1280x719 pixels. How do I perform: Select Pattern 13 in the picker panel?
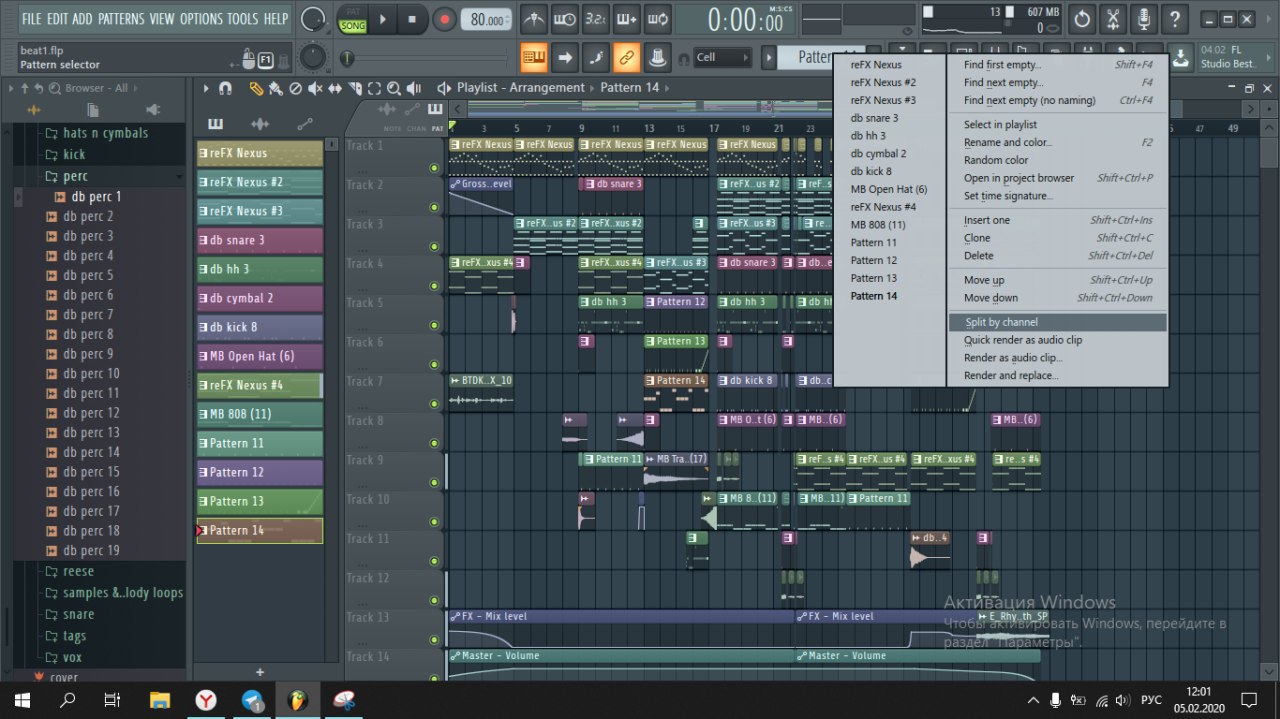coord(260,502)
